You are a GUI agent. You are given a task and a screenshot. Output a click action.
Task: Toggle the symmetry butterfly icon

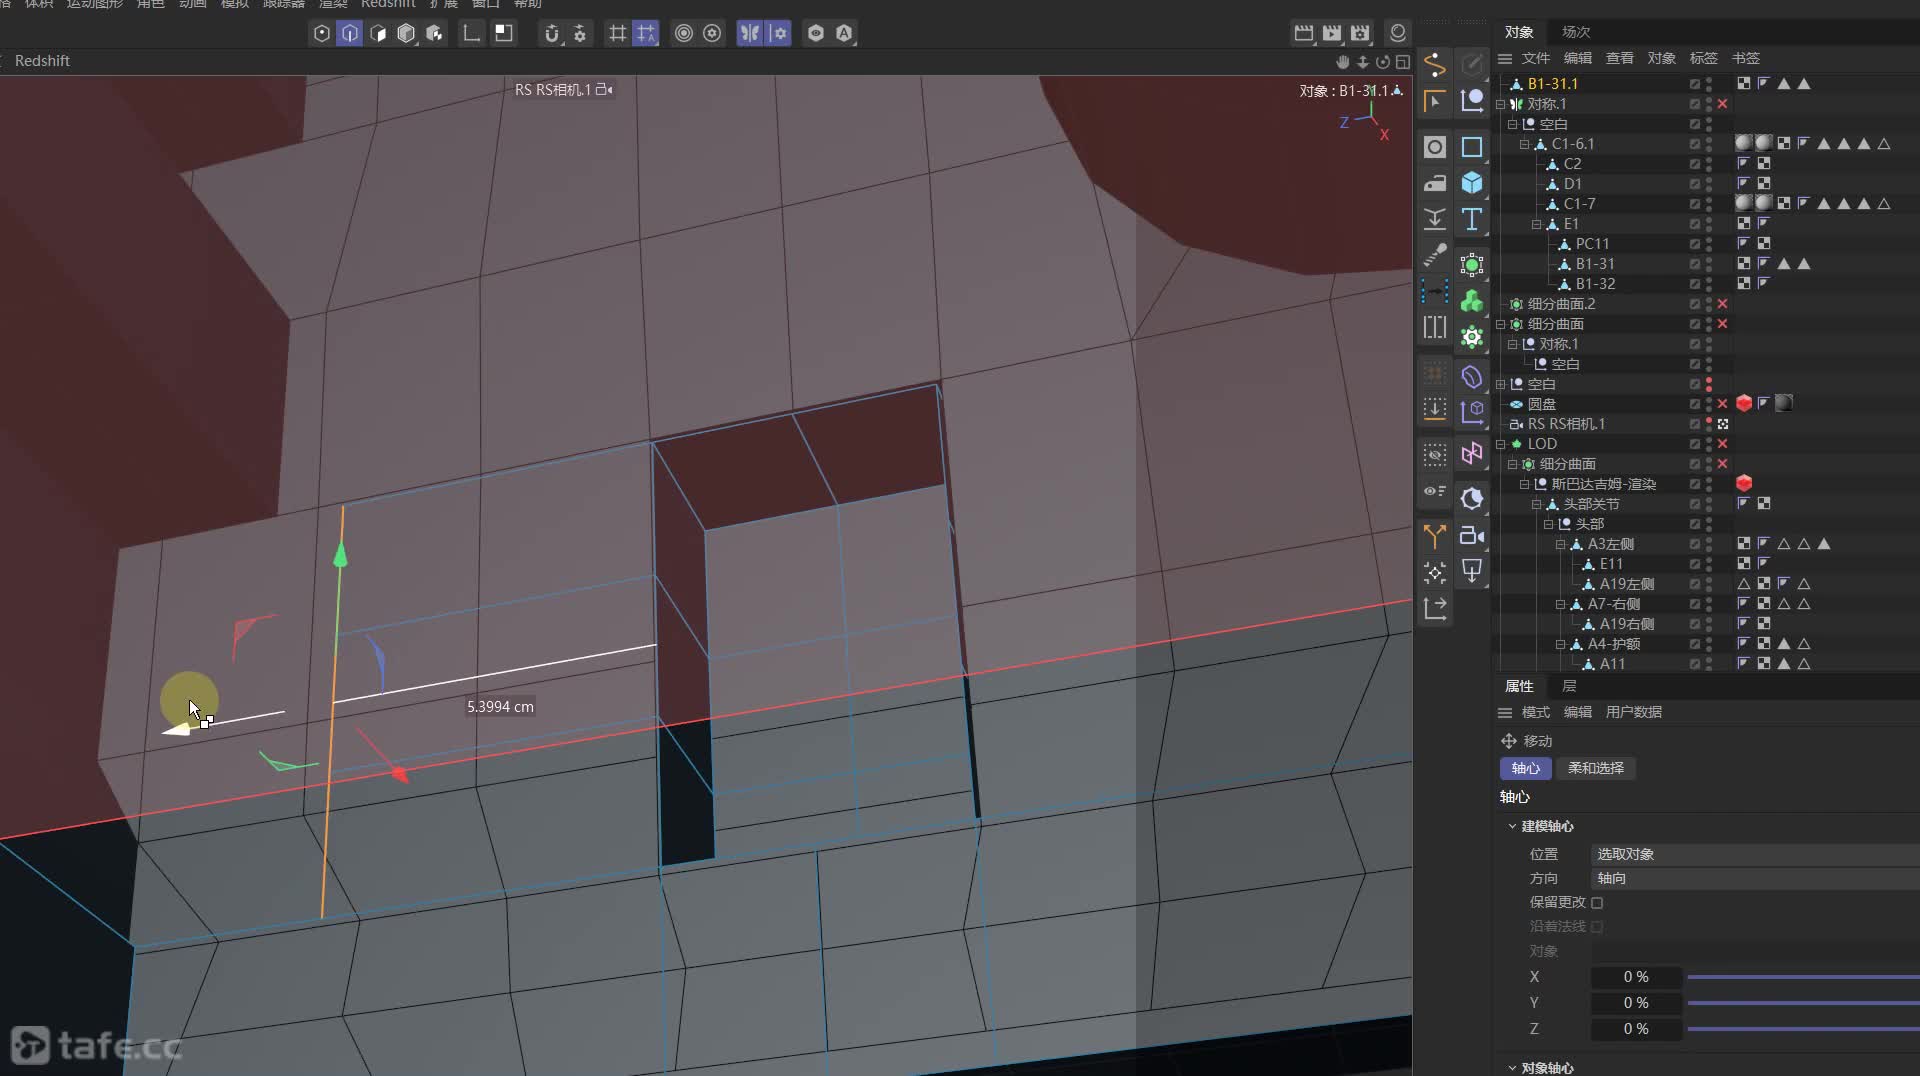coord(750,33)
